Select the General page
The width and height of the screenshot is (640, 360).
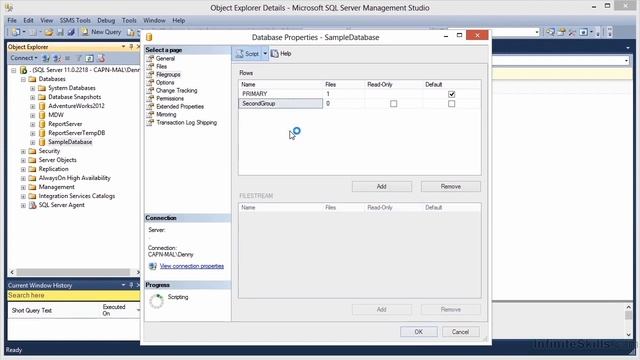165,58
